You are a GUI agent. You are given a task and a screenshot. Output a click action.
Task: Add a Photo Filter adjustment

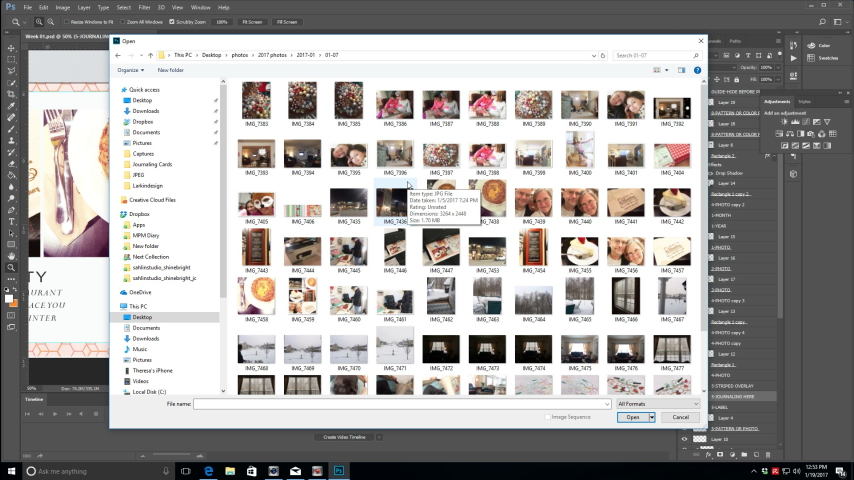811,133
